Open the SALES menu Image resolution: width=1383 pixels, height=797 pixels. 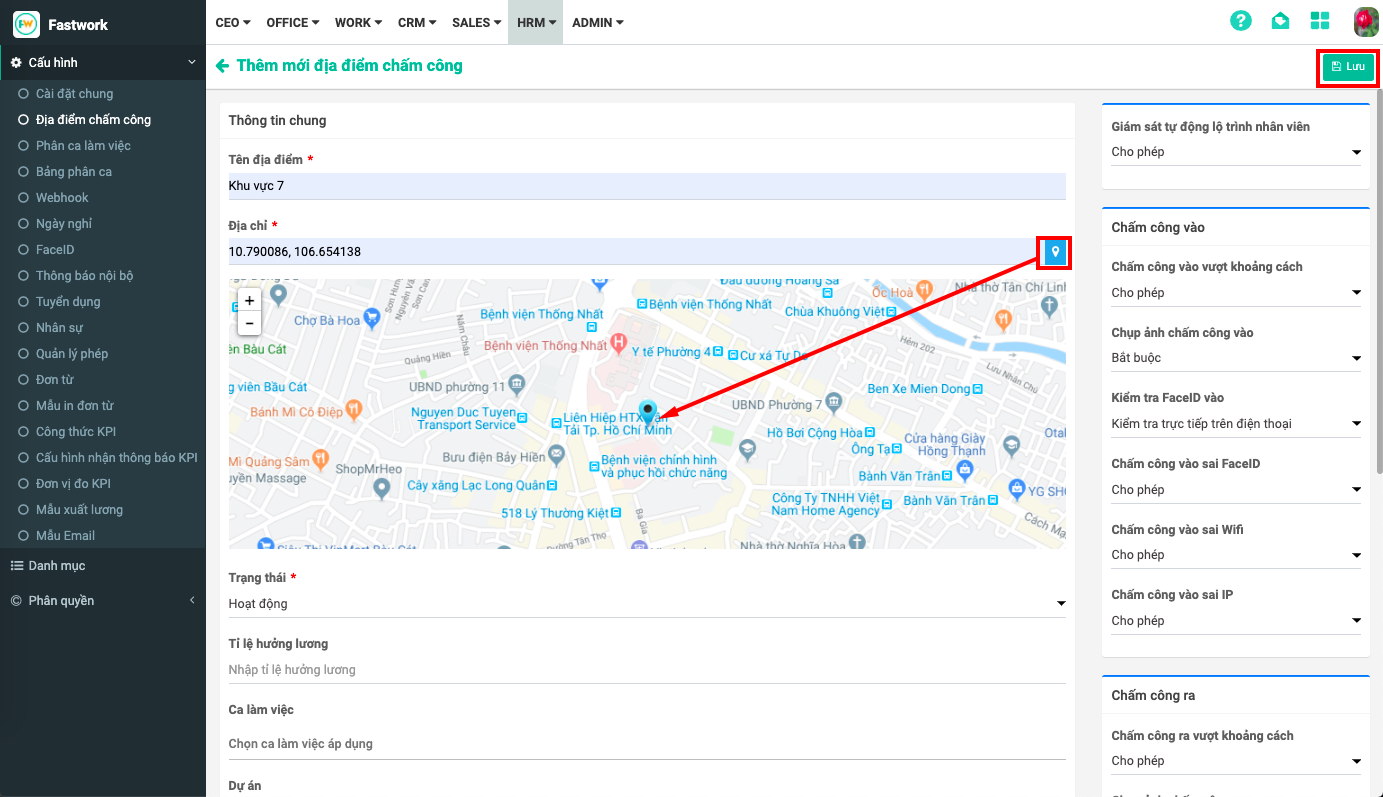[476, 22]
